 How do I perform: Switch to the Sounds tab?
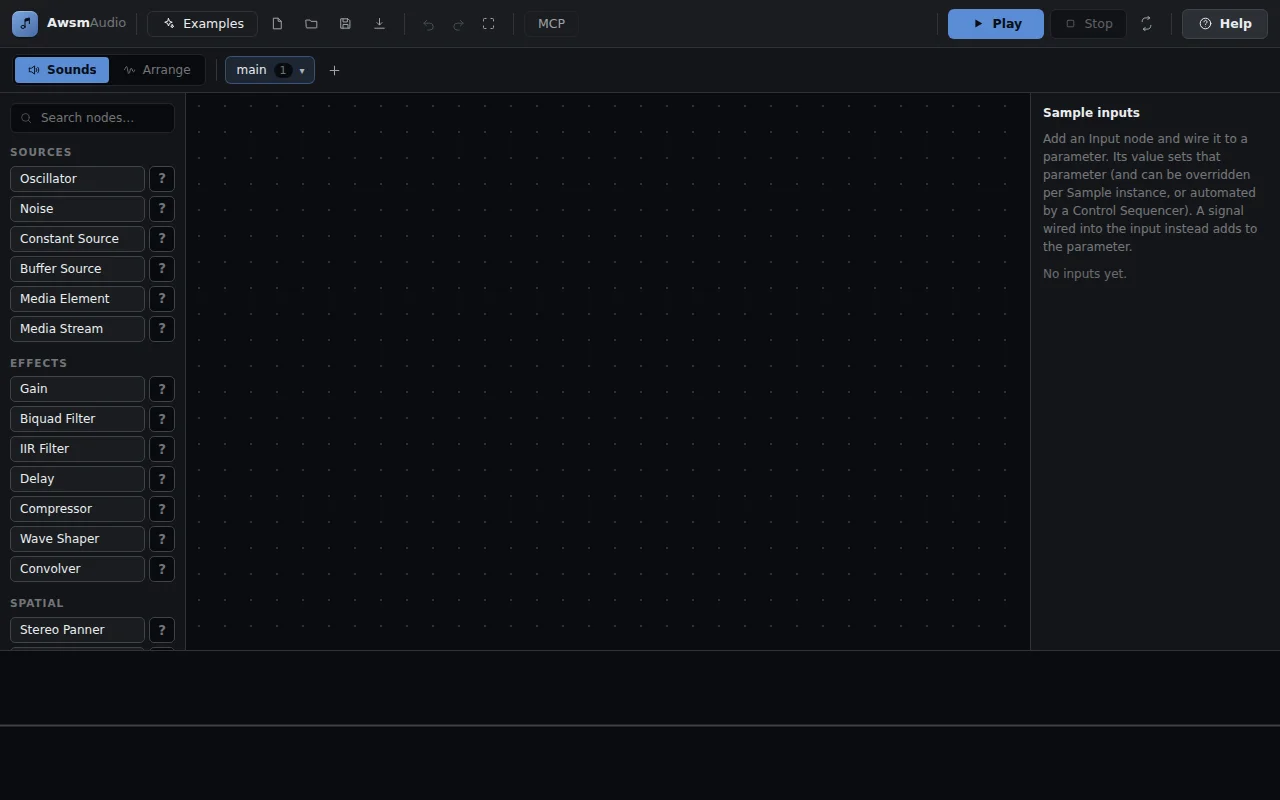coord(62,70)
